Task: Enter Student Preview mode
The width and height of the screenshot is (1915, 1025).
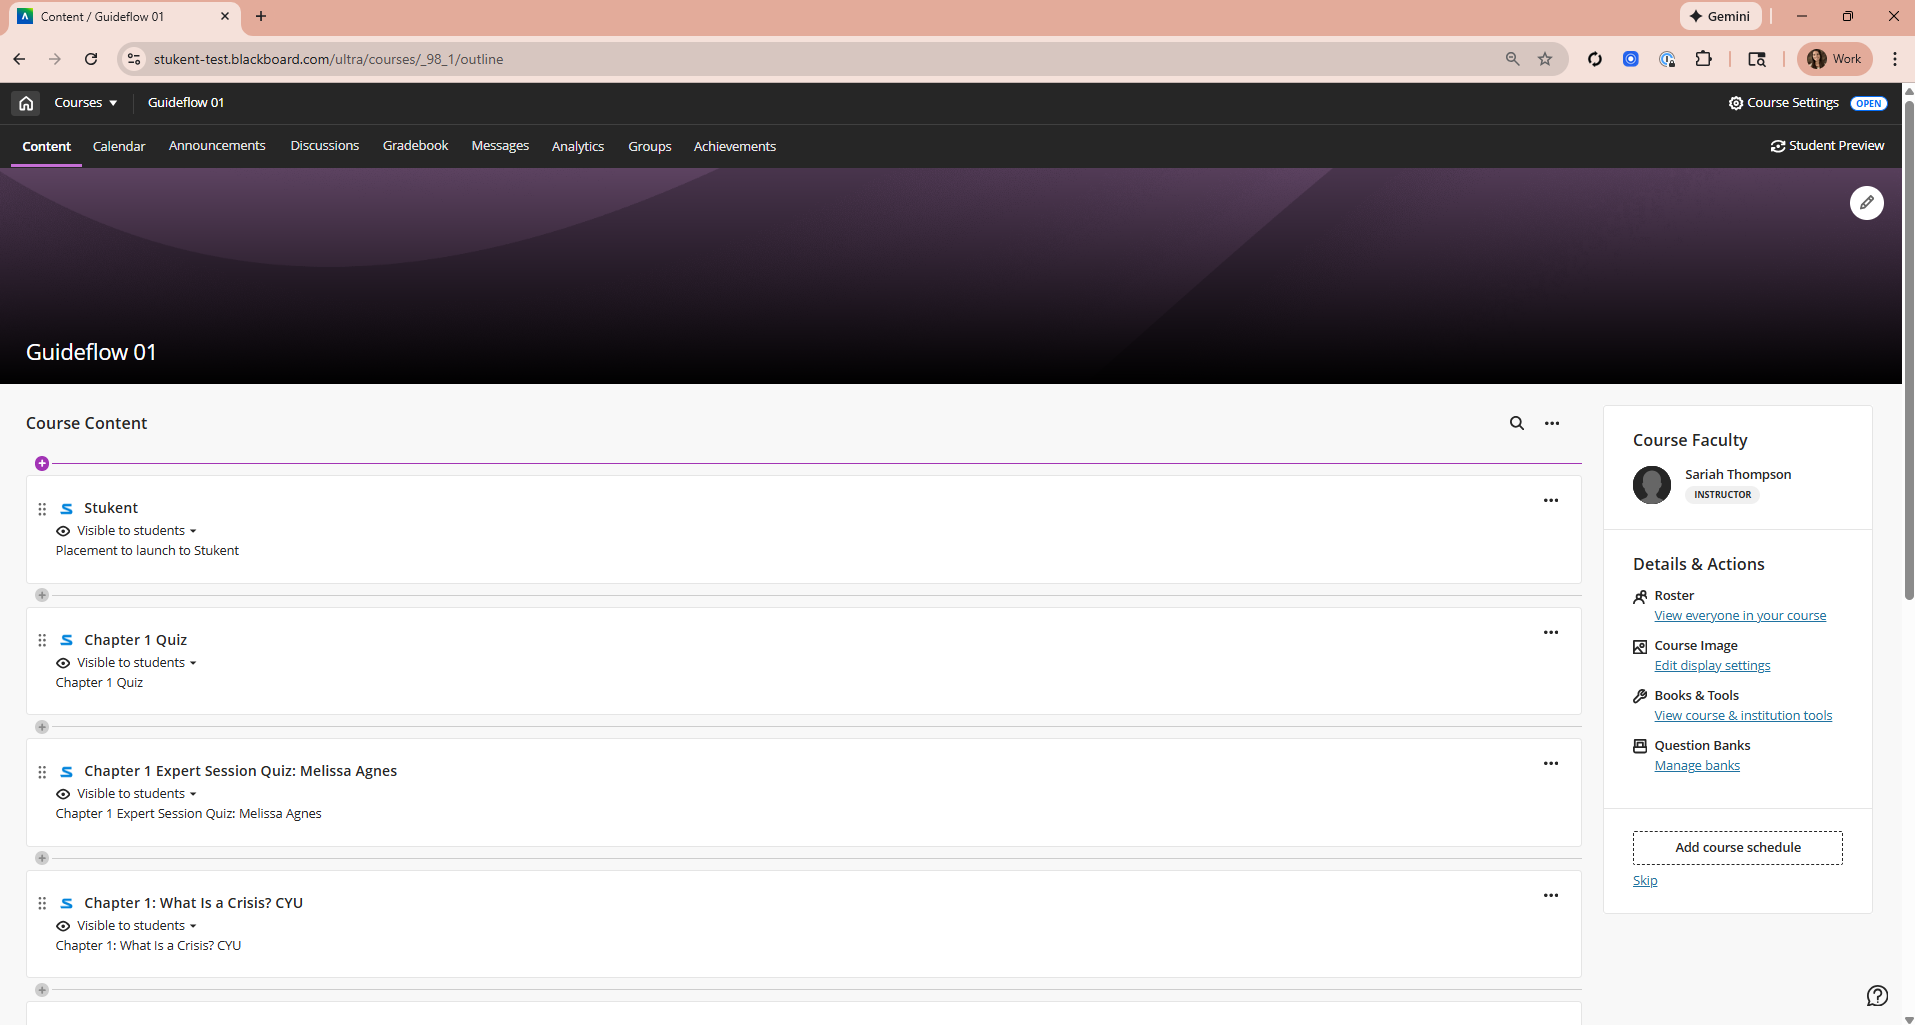Action: 1827,146
